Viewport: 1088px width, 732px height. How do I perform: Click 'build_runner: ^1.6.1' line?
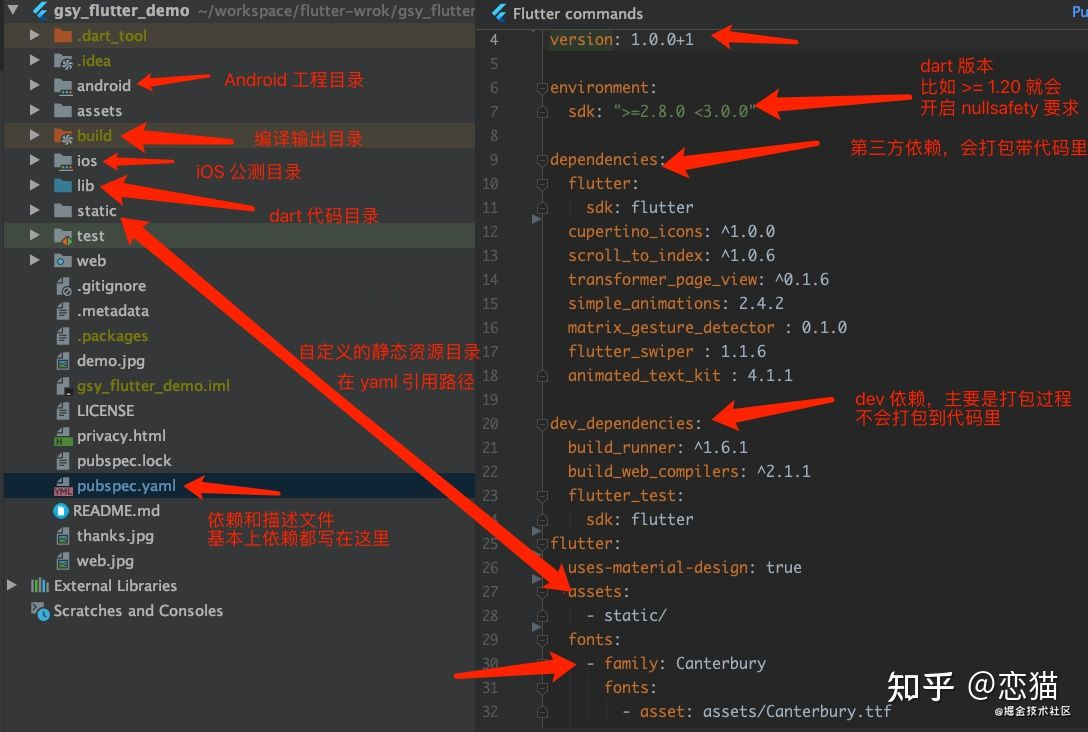point(658,448)
